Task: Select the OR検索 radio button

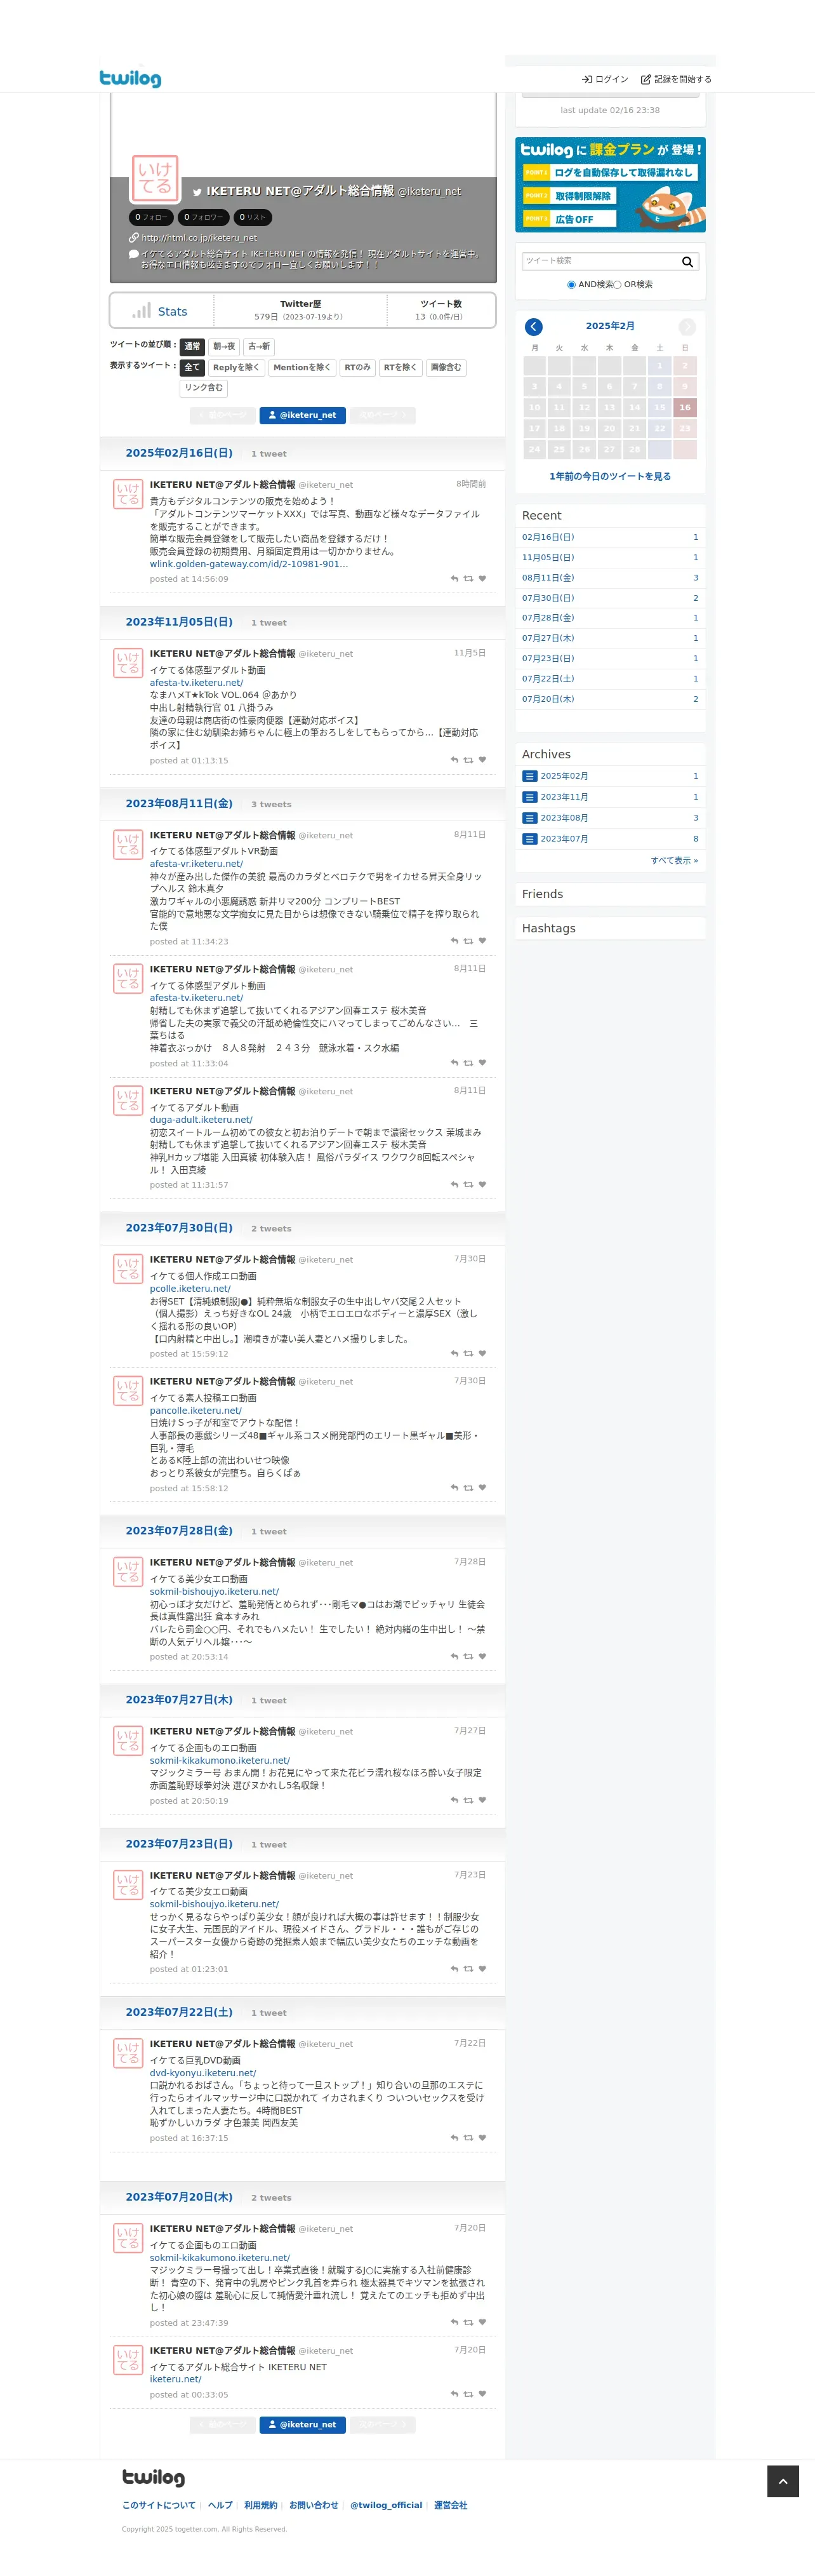Action: coord(617,285)
